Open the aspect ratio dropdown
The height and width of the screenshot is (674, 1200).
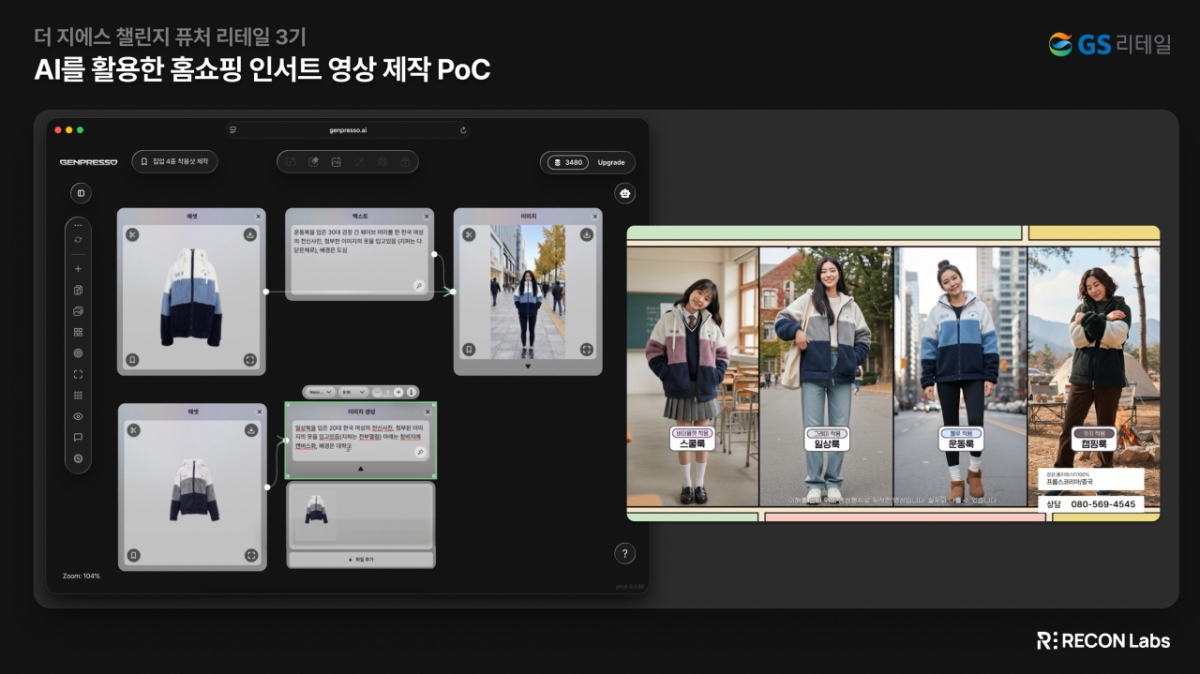point(351,392)
